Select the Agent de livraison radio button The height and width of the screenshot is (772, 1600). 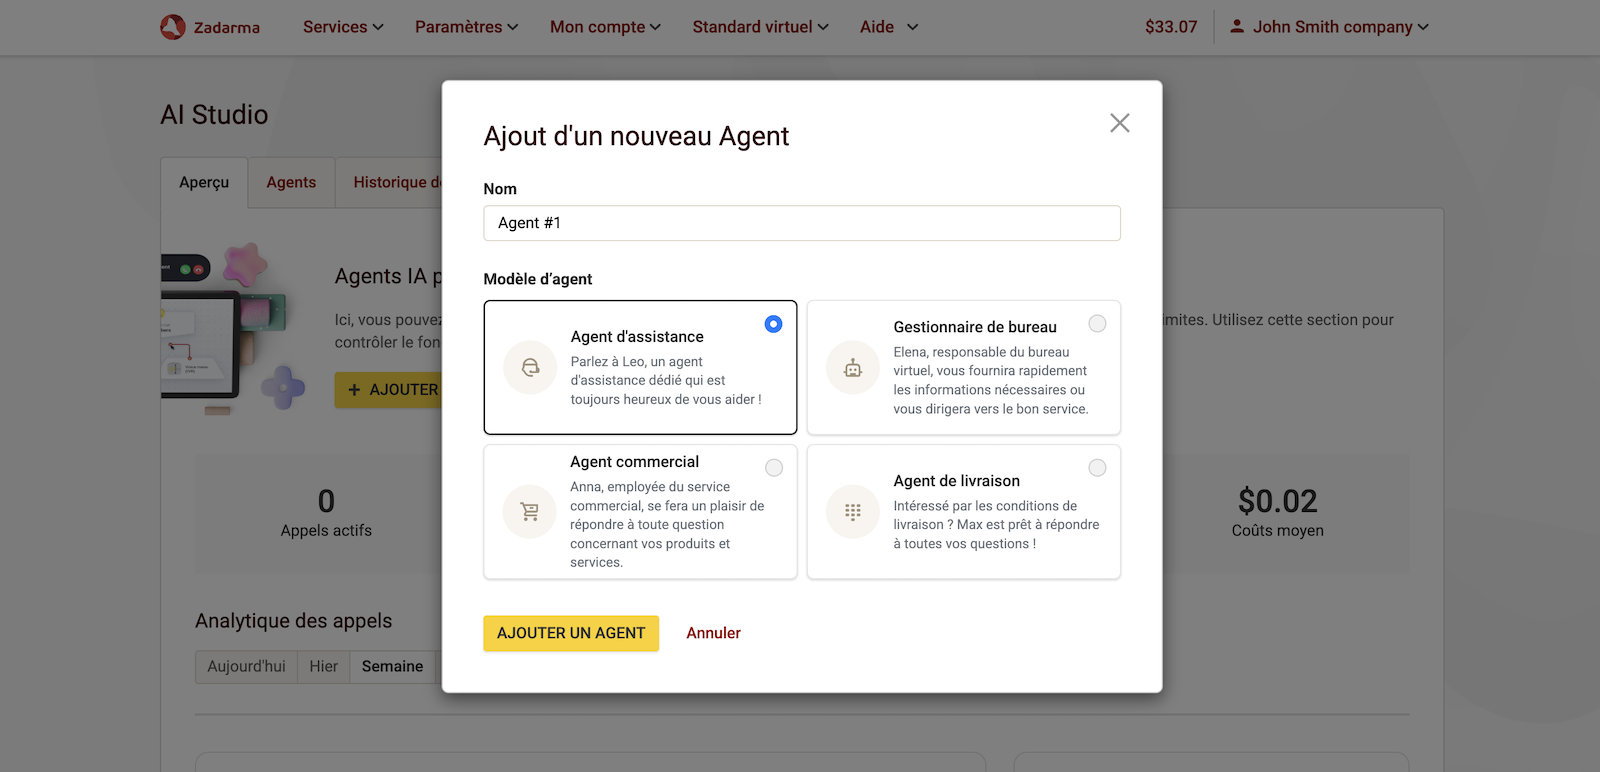click(1097, 468)
